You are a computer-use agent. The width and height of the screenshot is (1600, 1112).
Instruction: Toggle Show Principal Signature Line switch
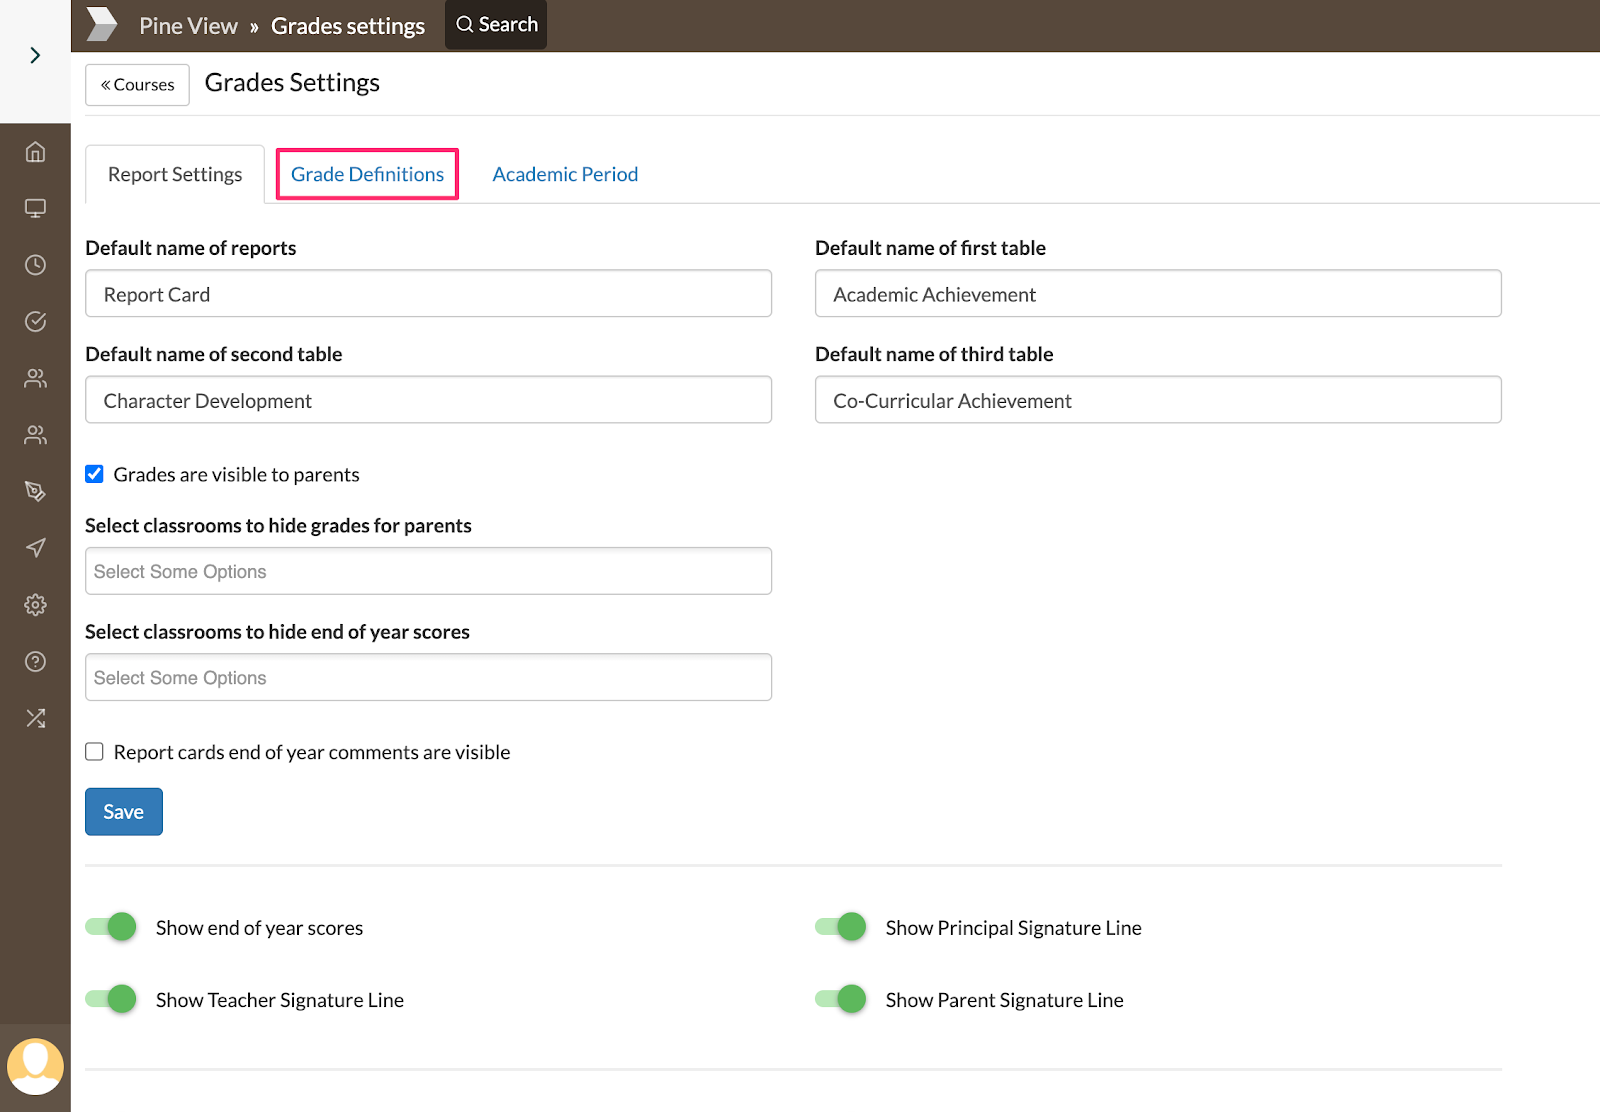pos(841,927)
